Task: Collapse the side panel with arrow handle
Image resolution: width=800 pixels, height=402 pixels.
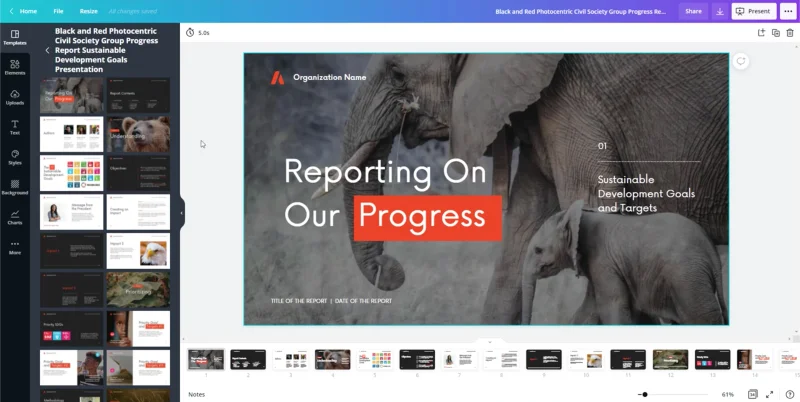Action: (182, 213)
